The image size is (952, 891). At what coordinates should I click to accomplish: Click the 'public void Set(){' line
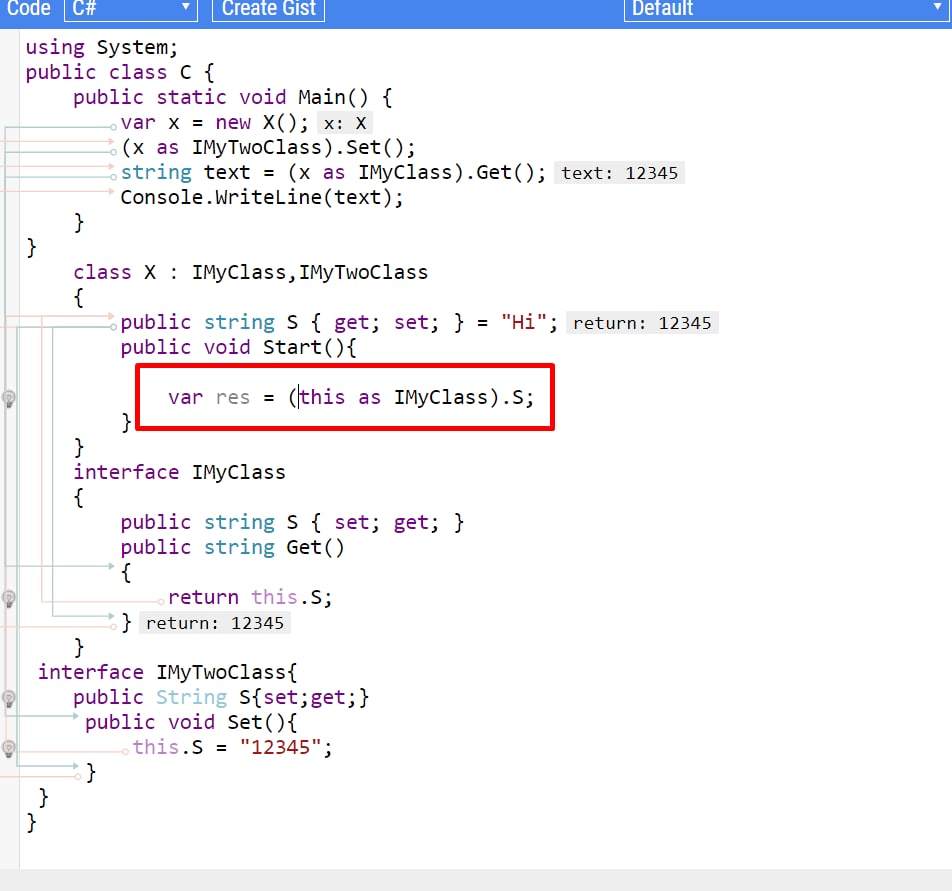191,722
